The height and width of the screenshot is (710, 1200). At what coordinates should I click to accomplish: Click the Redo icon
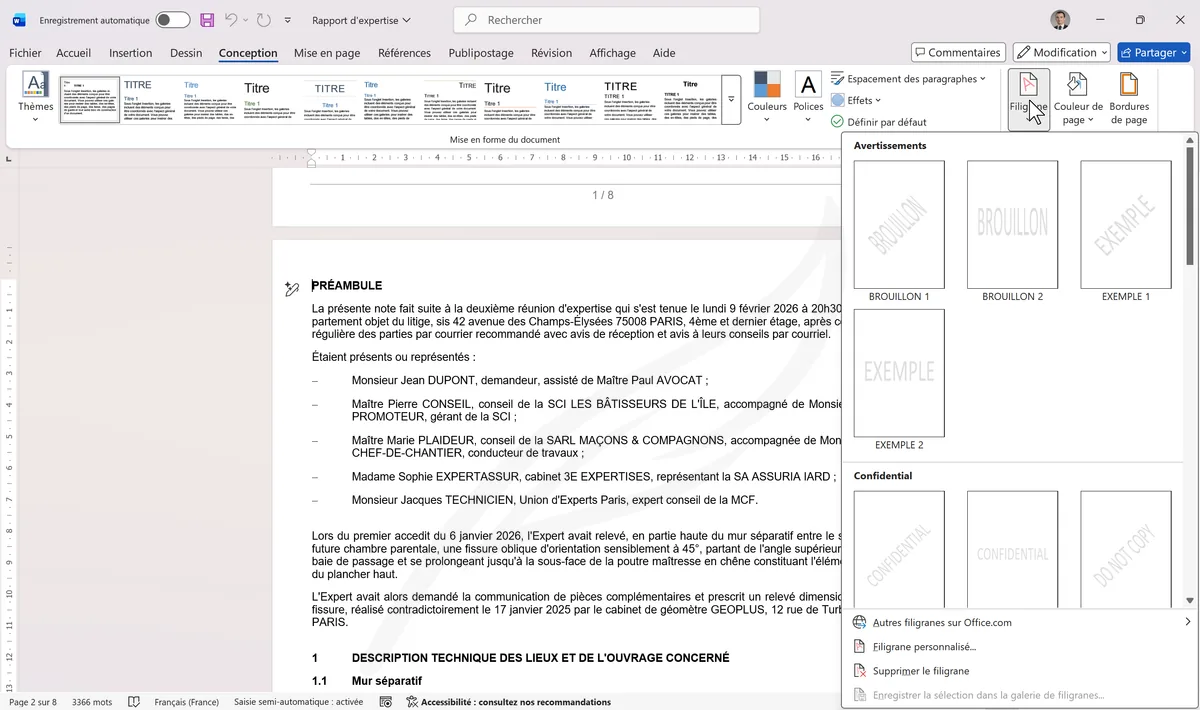coord(261,19)
